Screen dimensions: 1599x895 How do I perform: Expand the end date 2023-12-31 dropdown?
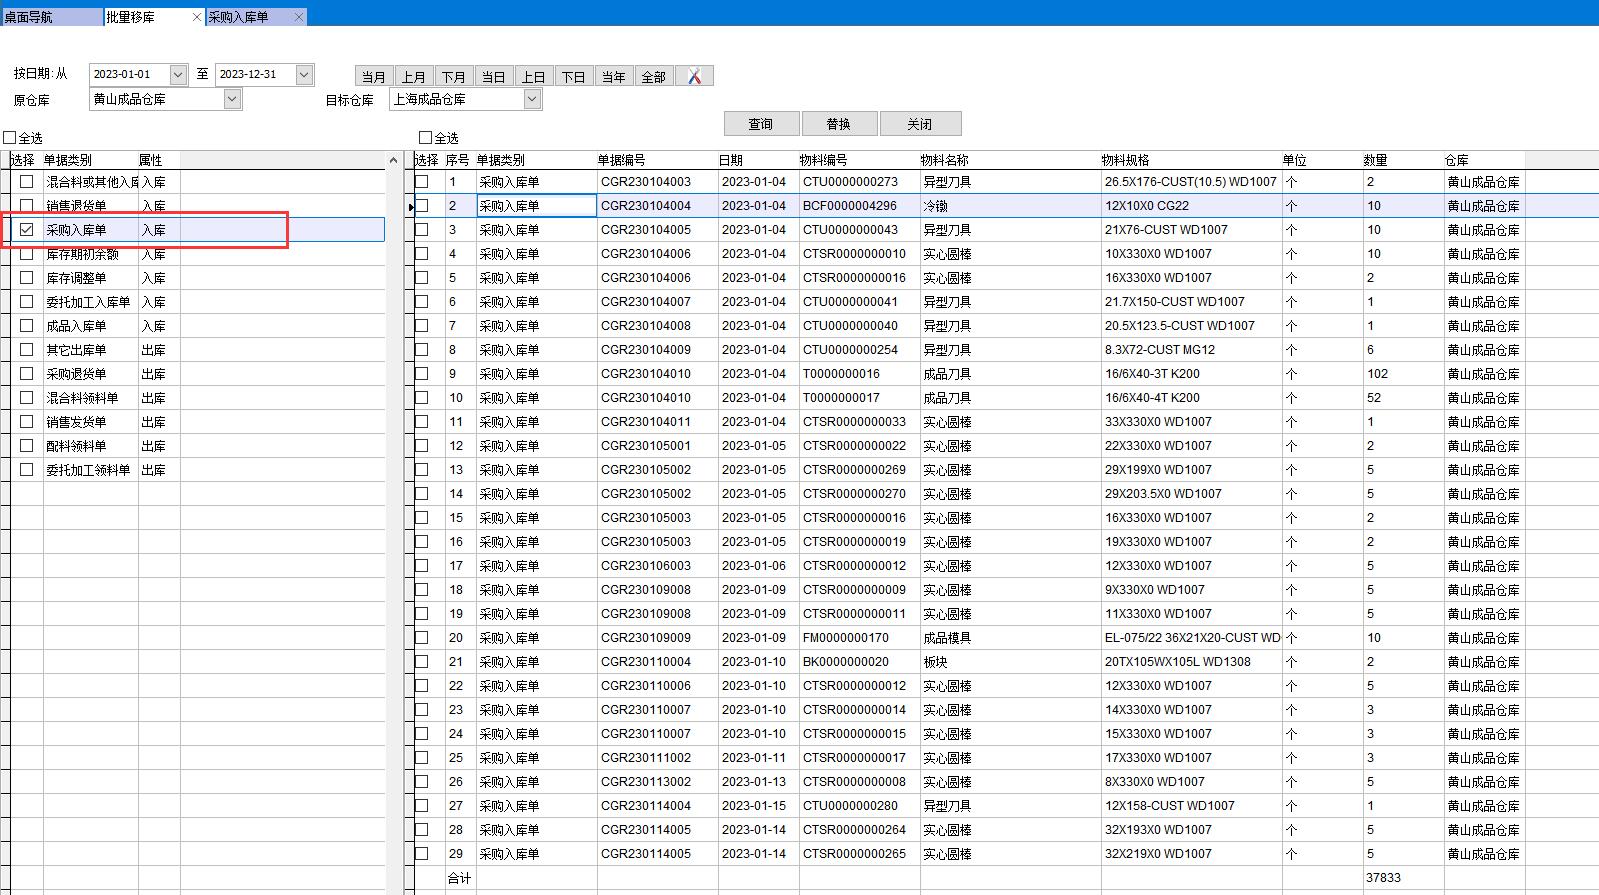(x=304, y=75)
